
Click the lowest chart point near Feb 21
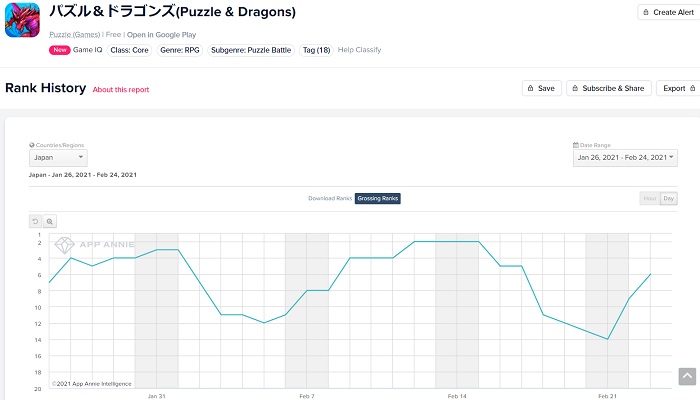607,339
